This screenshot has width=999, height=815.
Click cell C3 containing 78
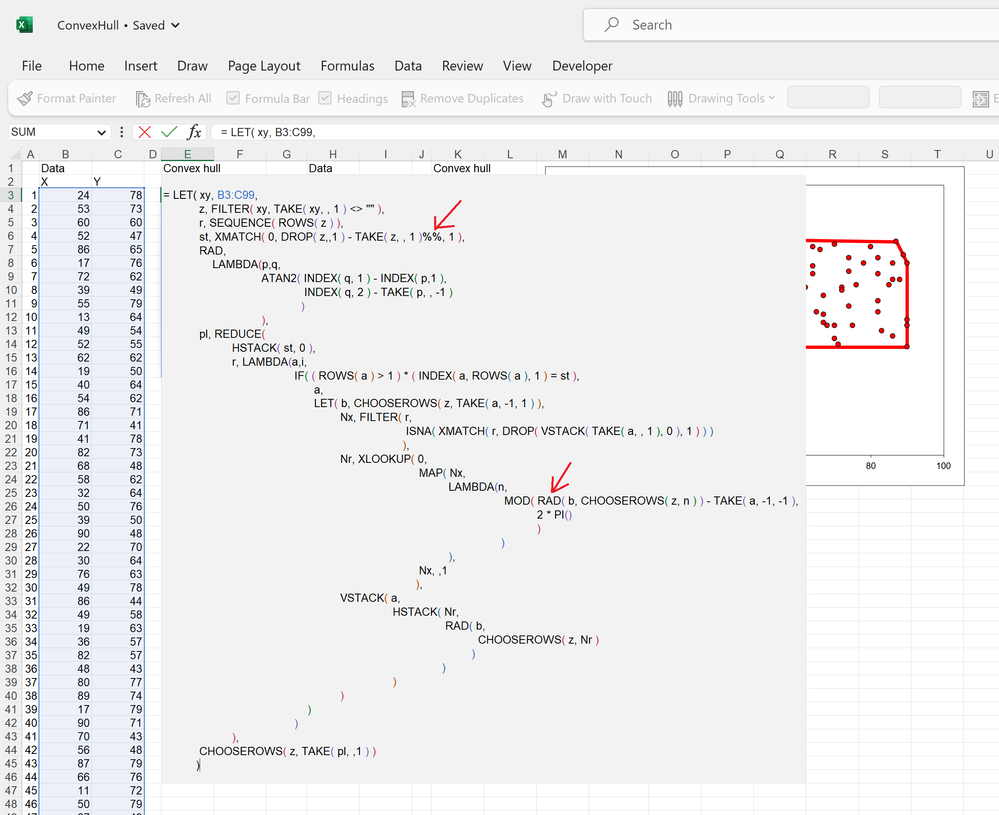click(118, 196)
